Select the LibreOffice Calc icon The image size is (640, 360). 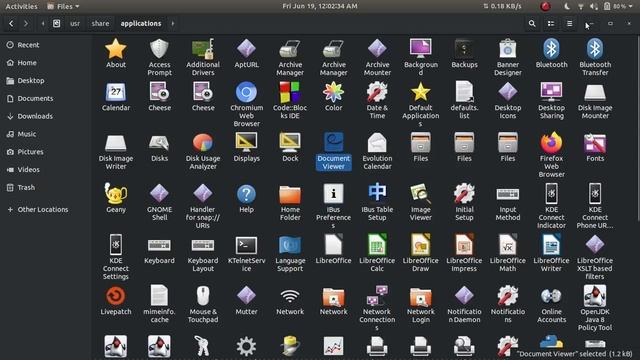click(377, 245)
